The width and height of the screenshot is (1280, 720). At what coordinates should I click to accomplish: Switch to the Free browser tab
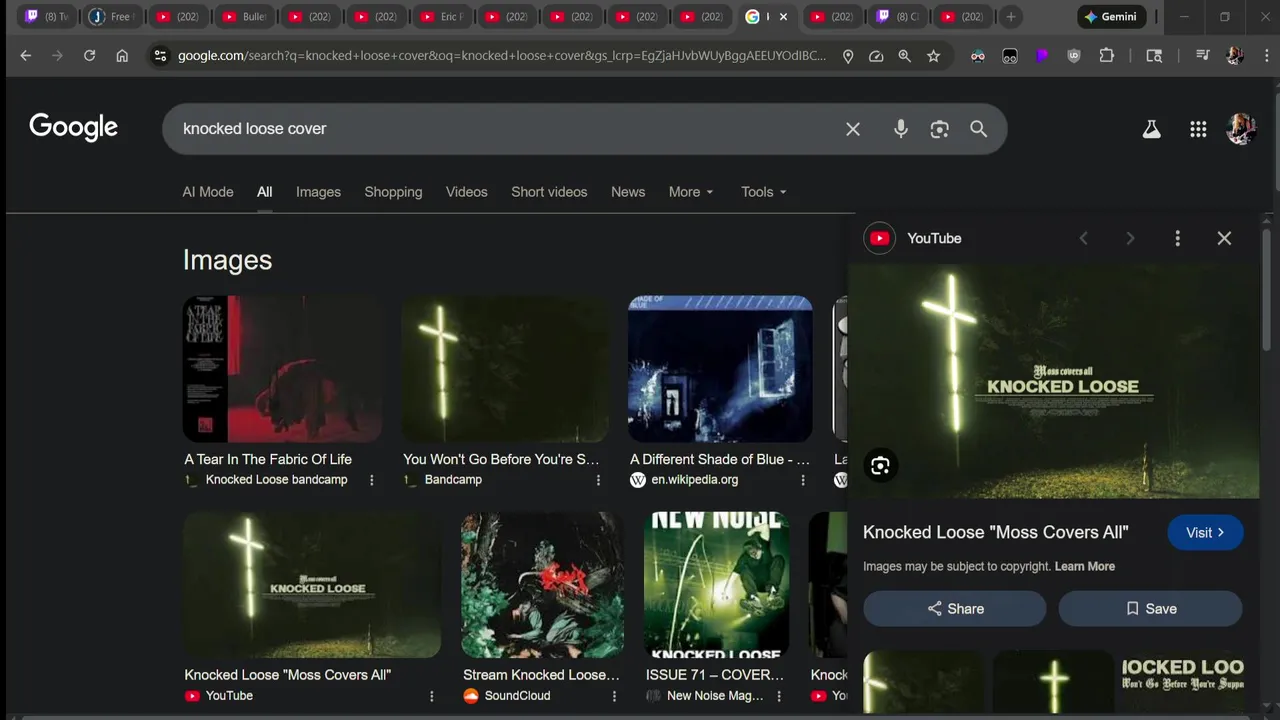click(110, 17)
